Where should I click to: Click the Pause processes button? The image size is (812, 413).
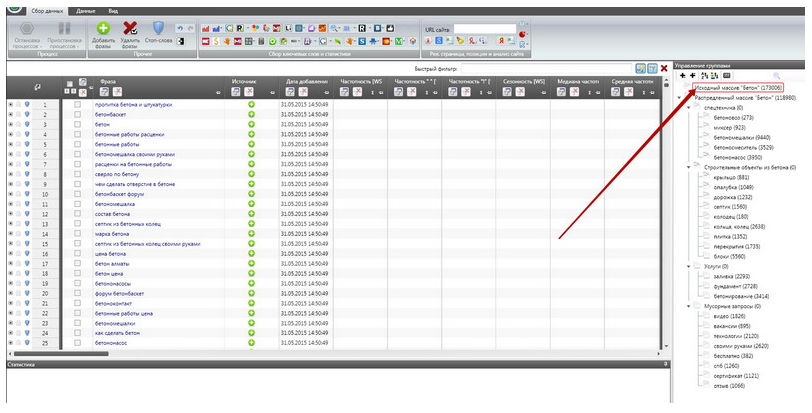coord(64,30)
